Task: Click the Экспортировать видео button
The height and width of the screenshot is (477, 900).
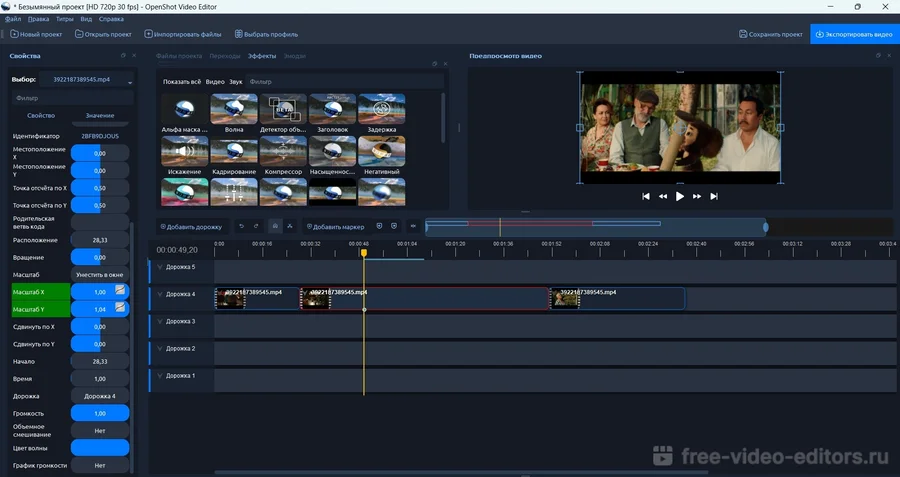Action: coord(854,34)
